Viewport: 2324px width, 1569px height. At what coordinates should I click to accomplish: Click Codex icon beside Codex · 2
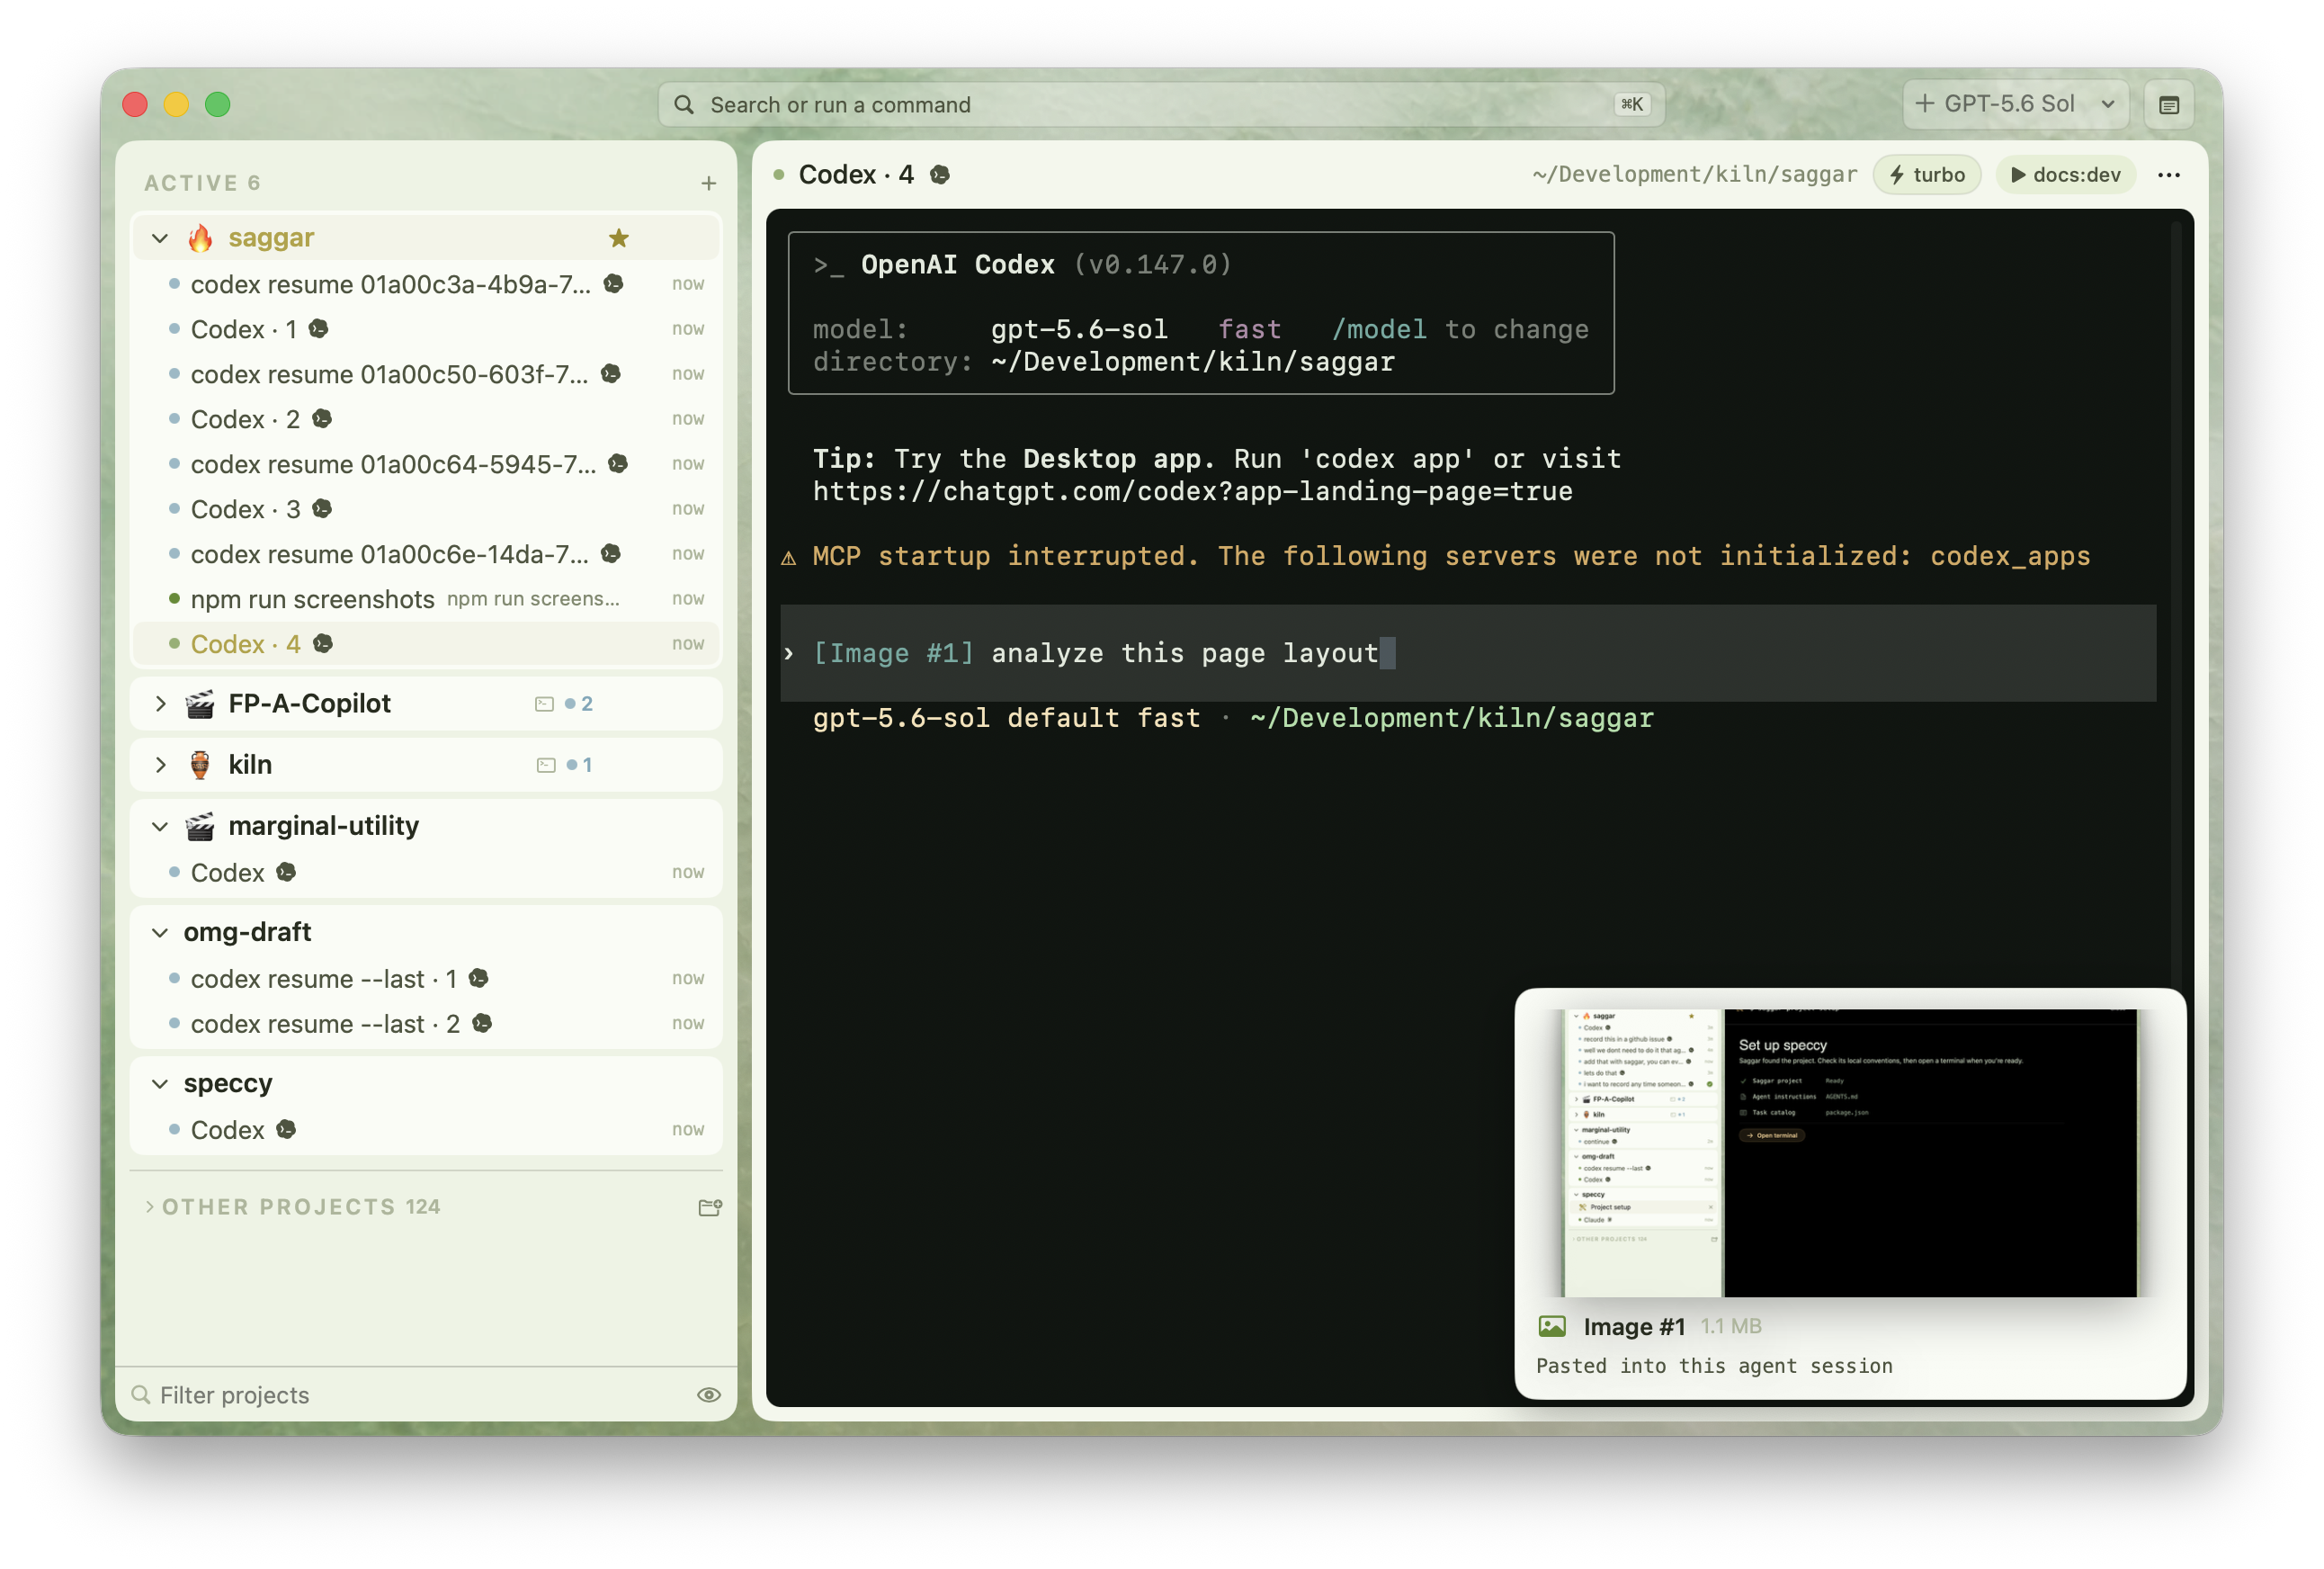pos(321,418)
